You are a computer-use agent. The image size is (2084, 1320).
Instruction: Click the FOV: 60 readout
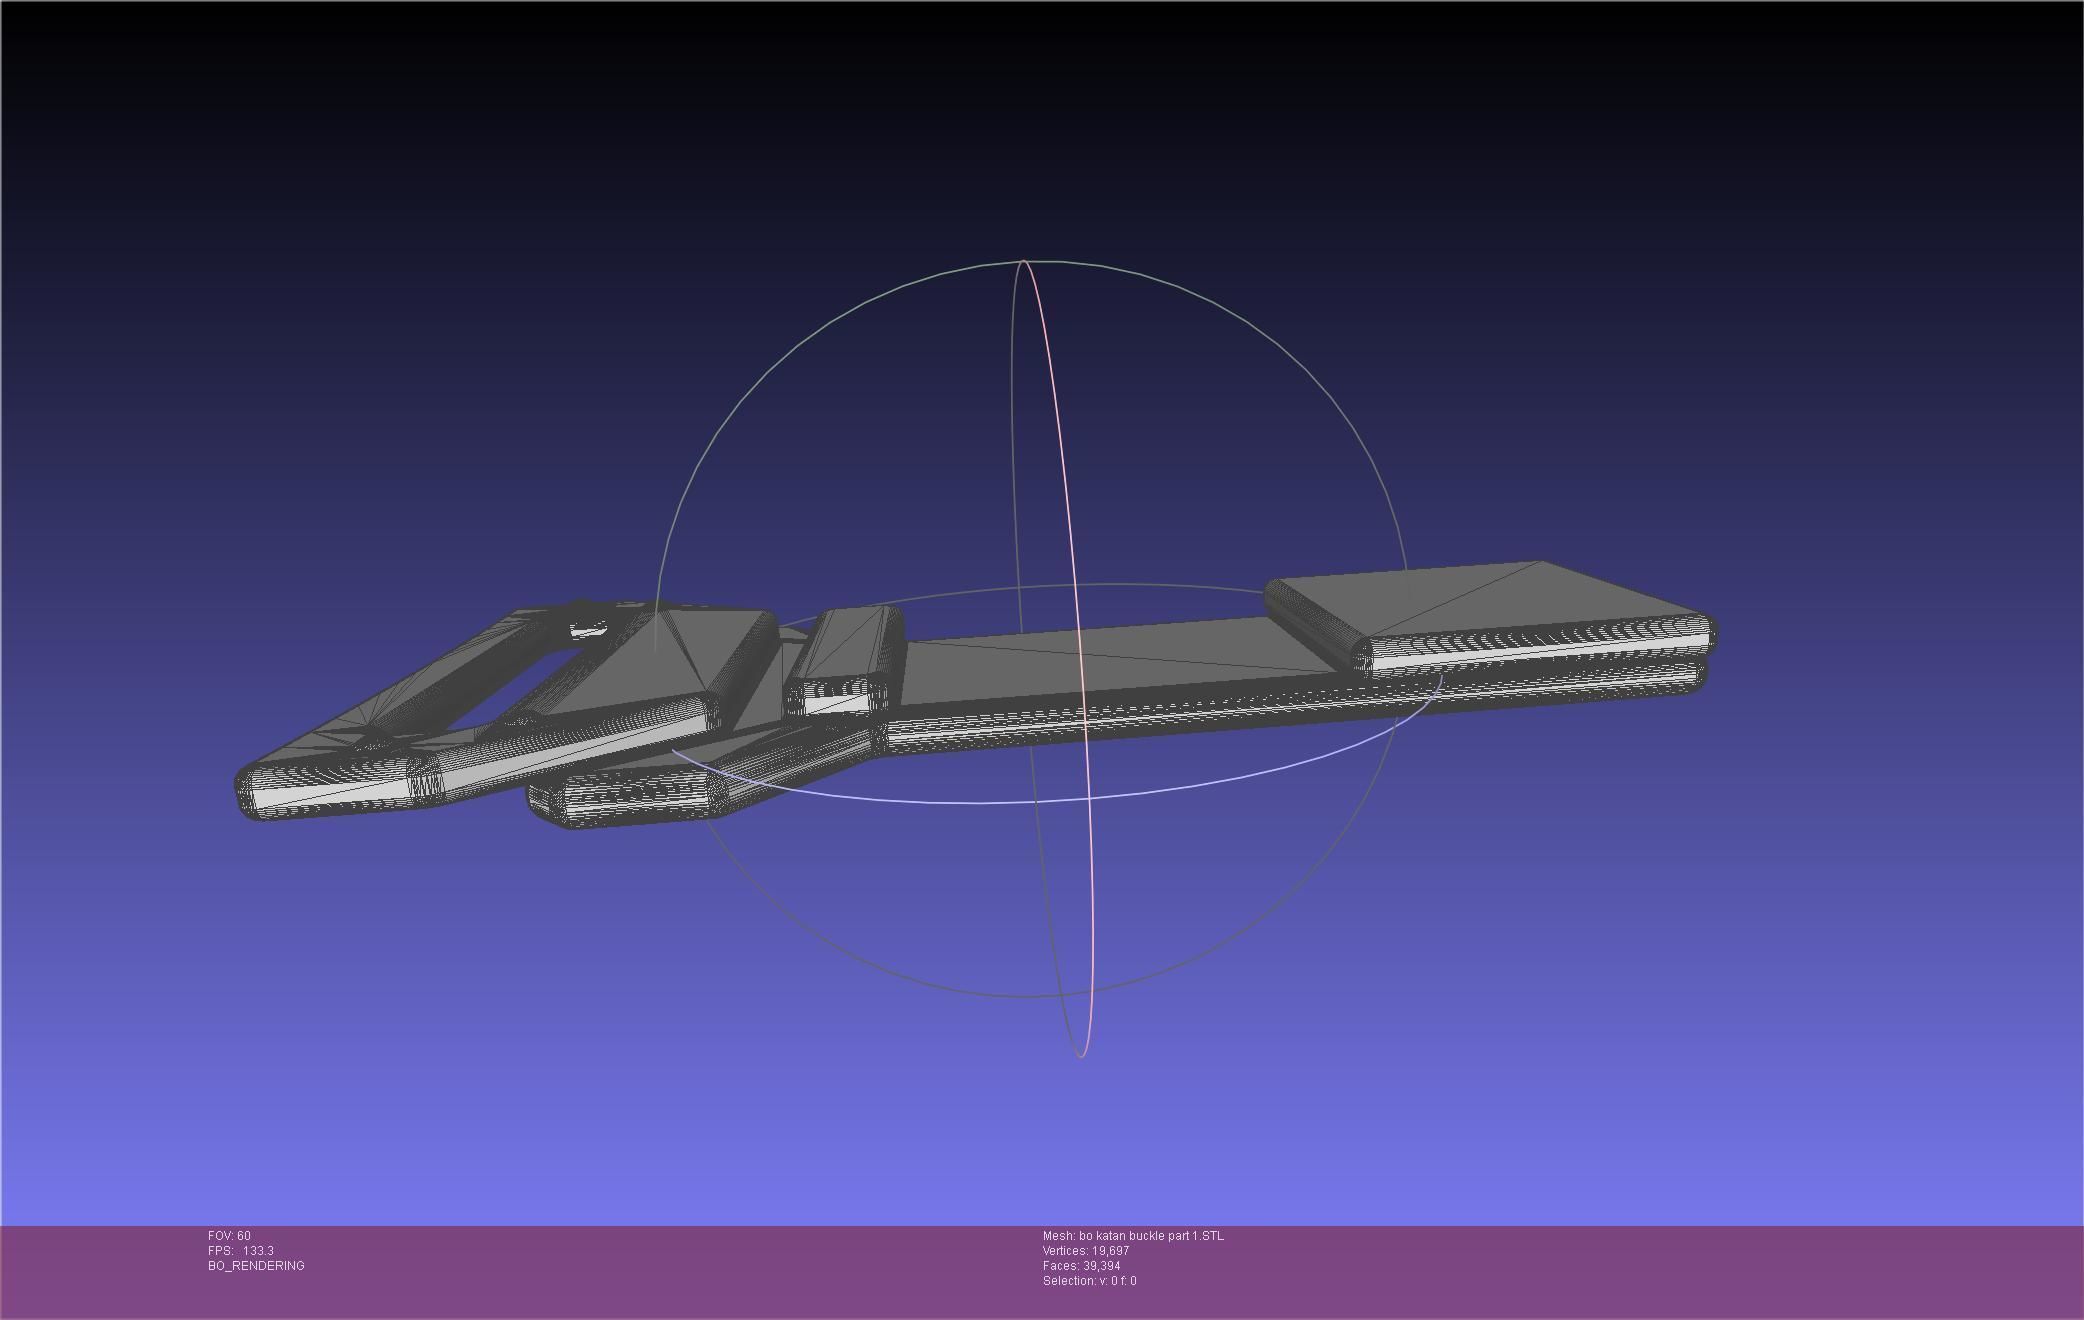click(229, 1236)
